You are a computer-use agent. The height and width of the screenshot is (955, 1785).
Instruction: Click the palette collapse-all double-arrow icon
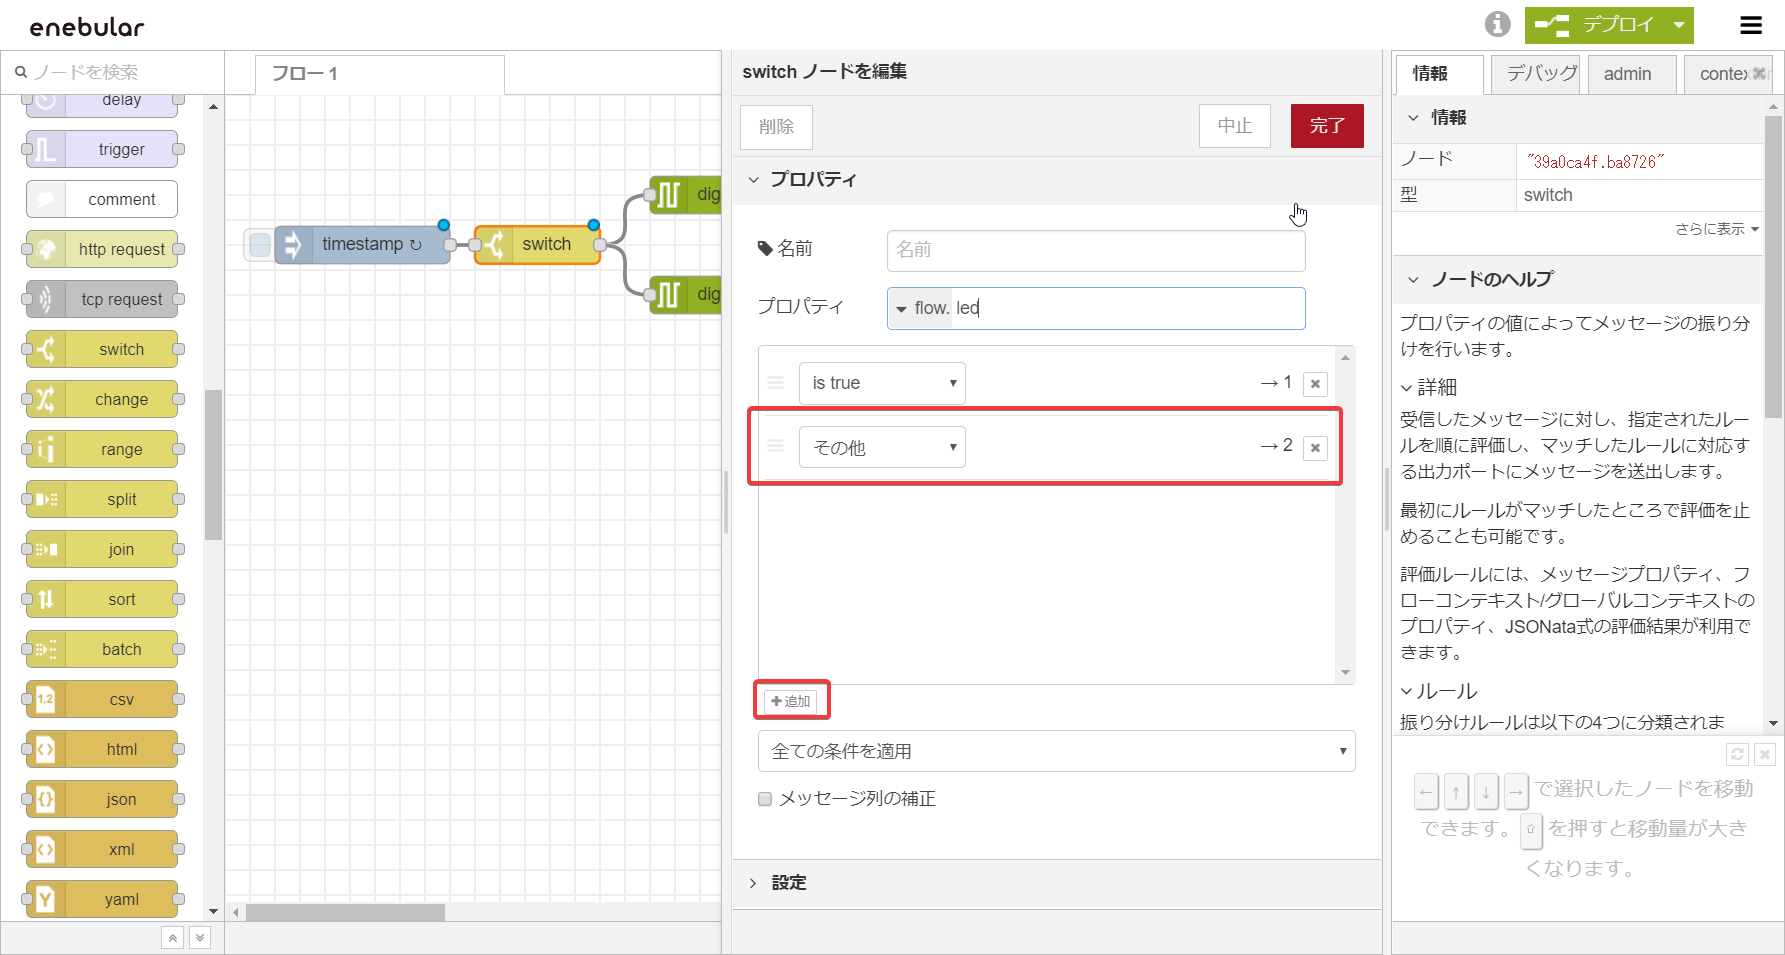[173, 937]
